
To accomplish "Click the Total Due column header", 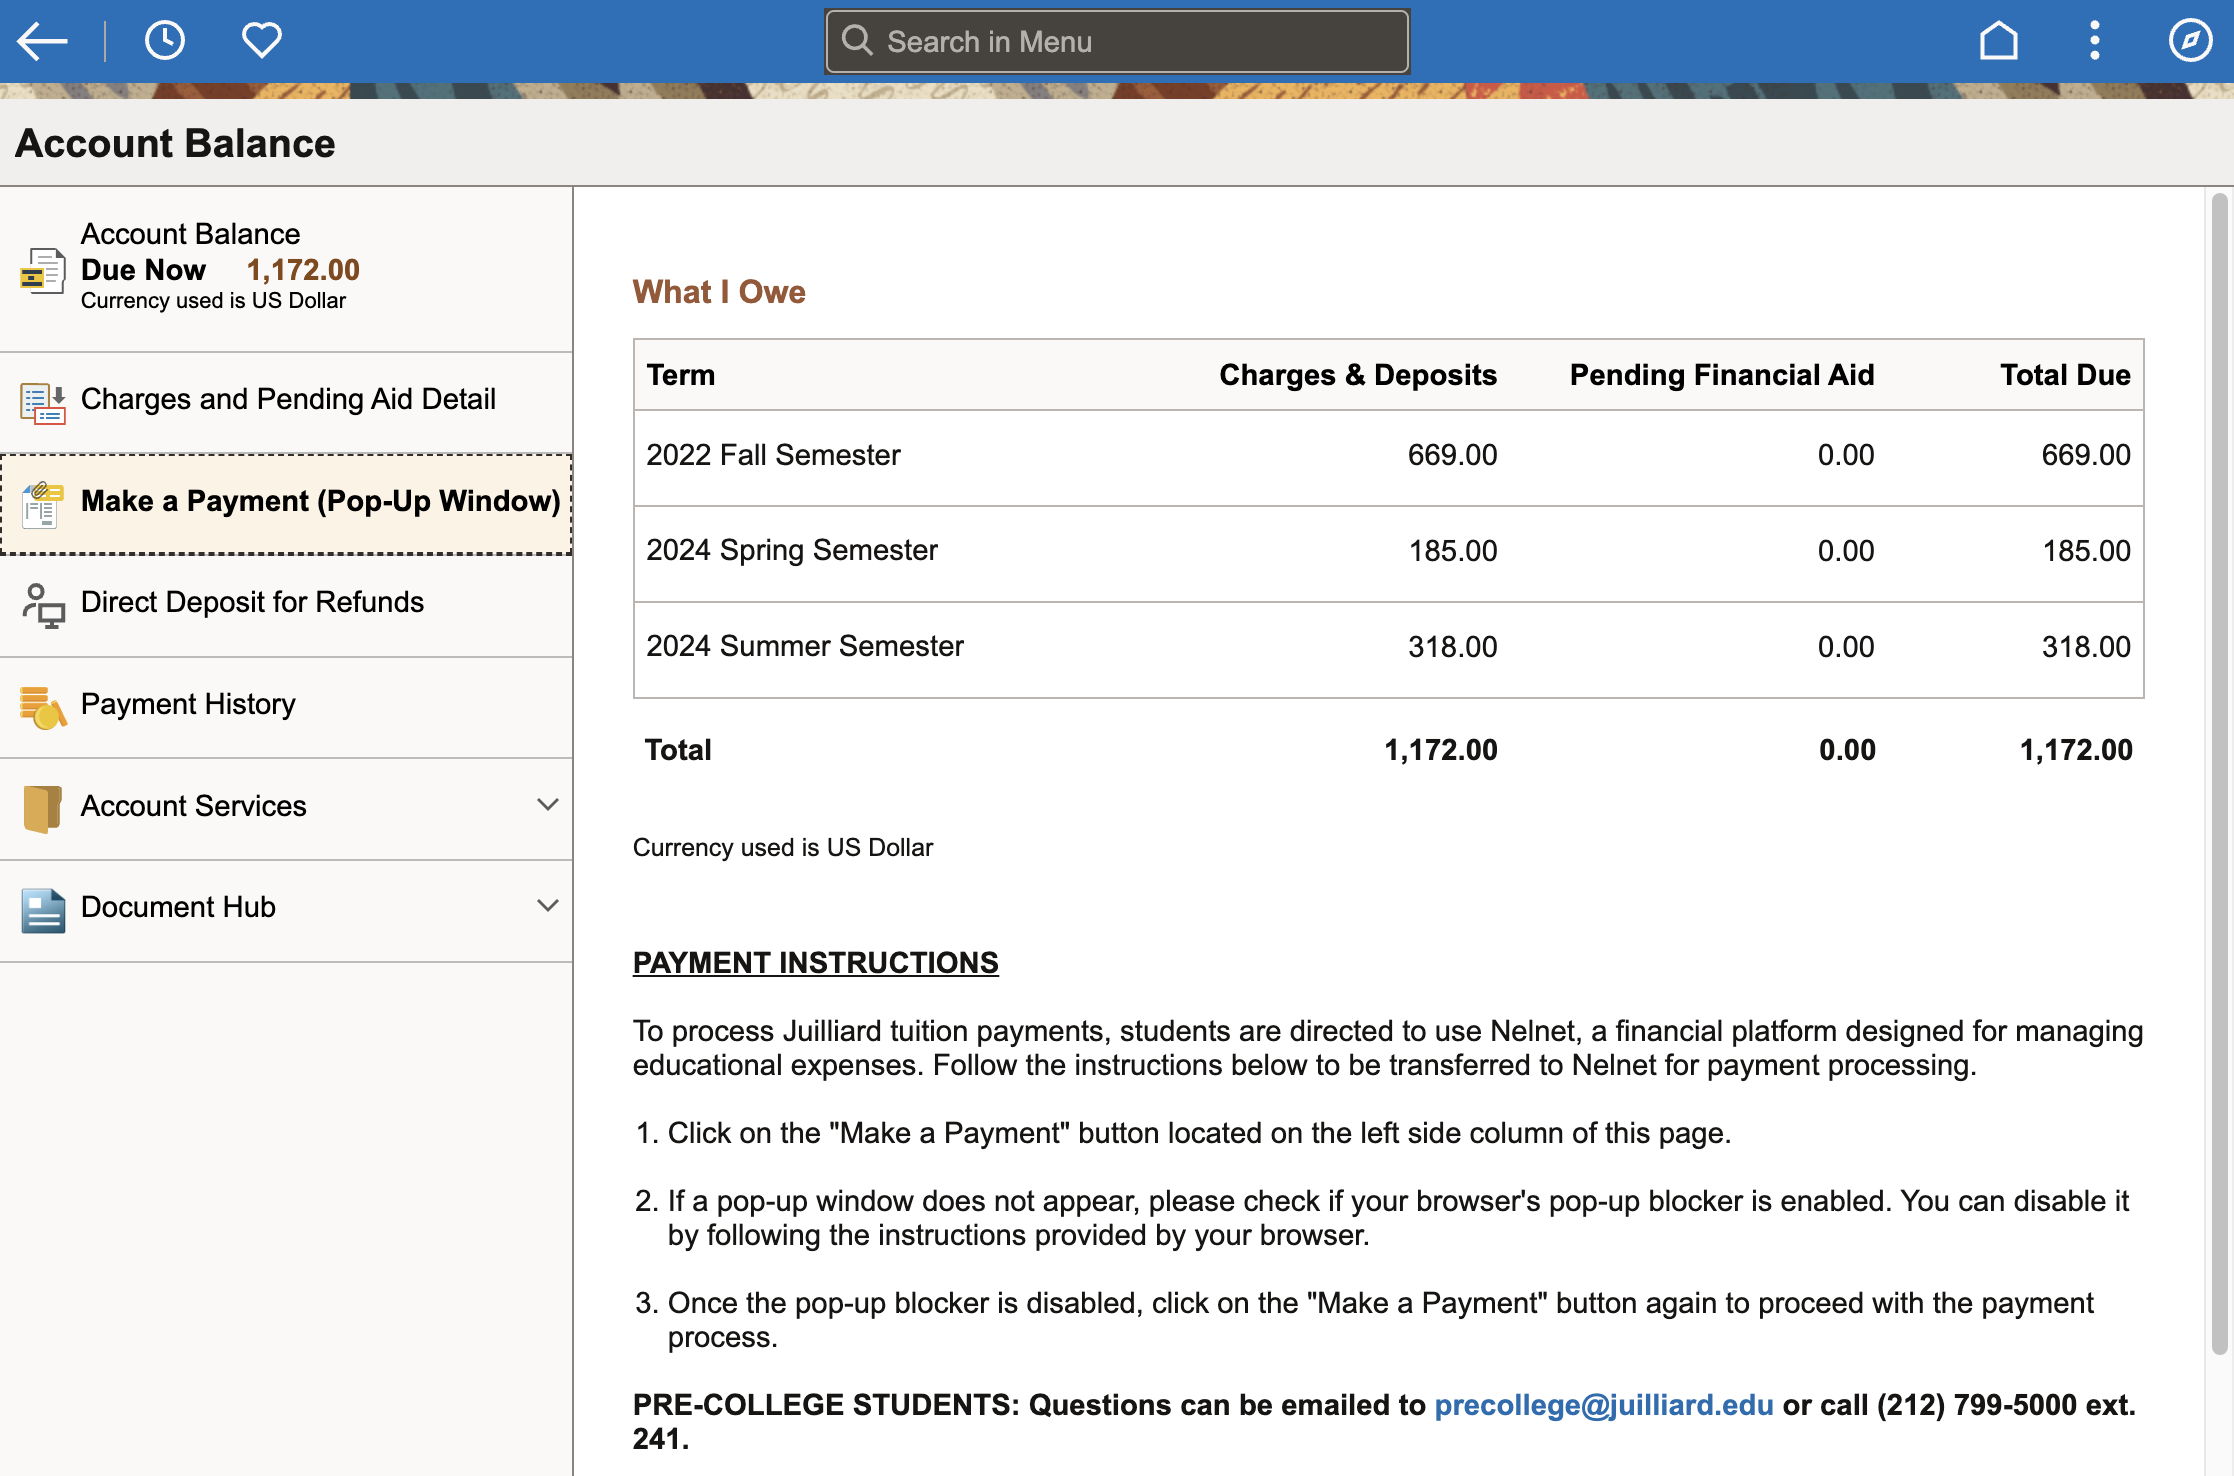I will tap(2065, 375).
